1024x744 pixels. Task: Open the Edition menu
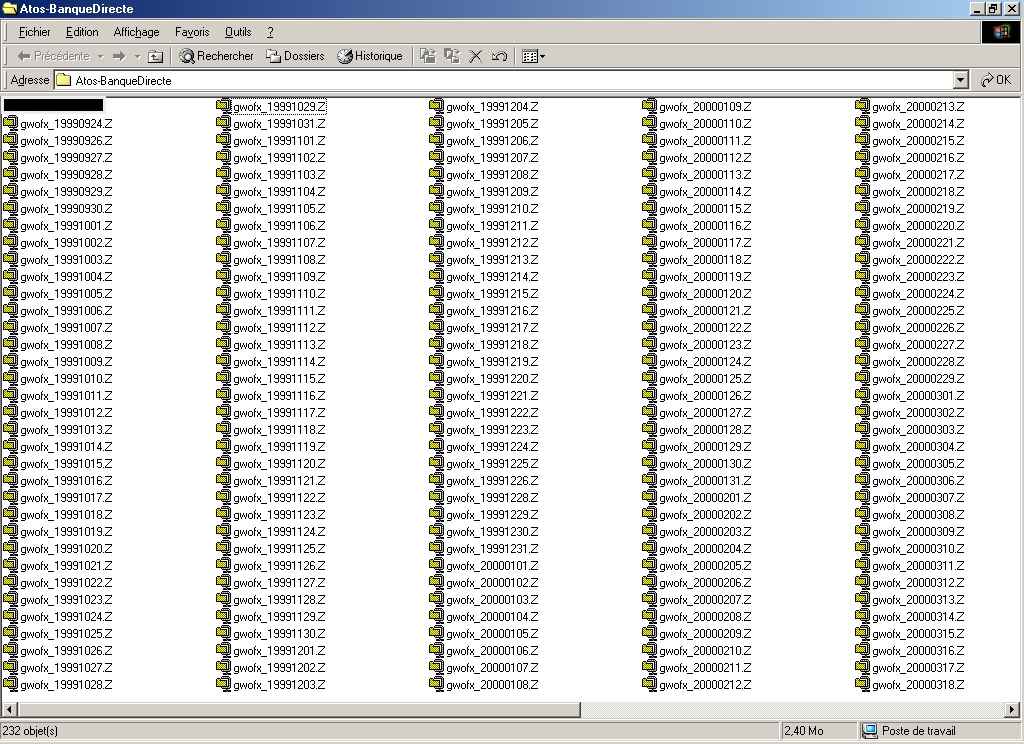click(x=82, y=32)
